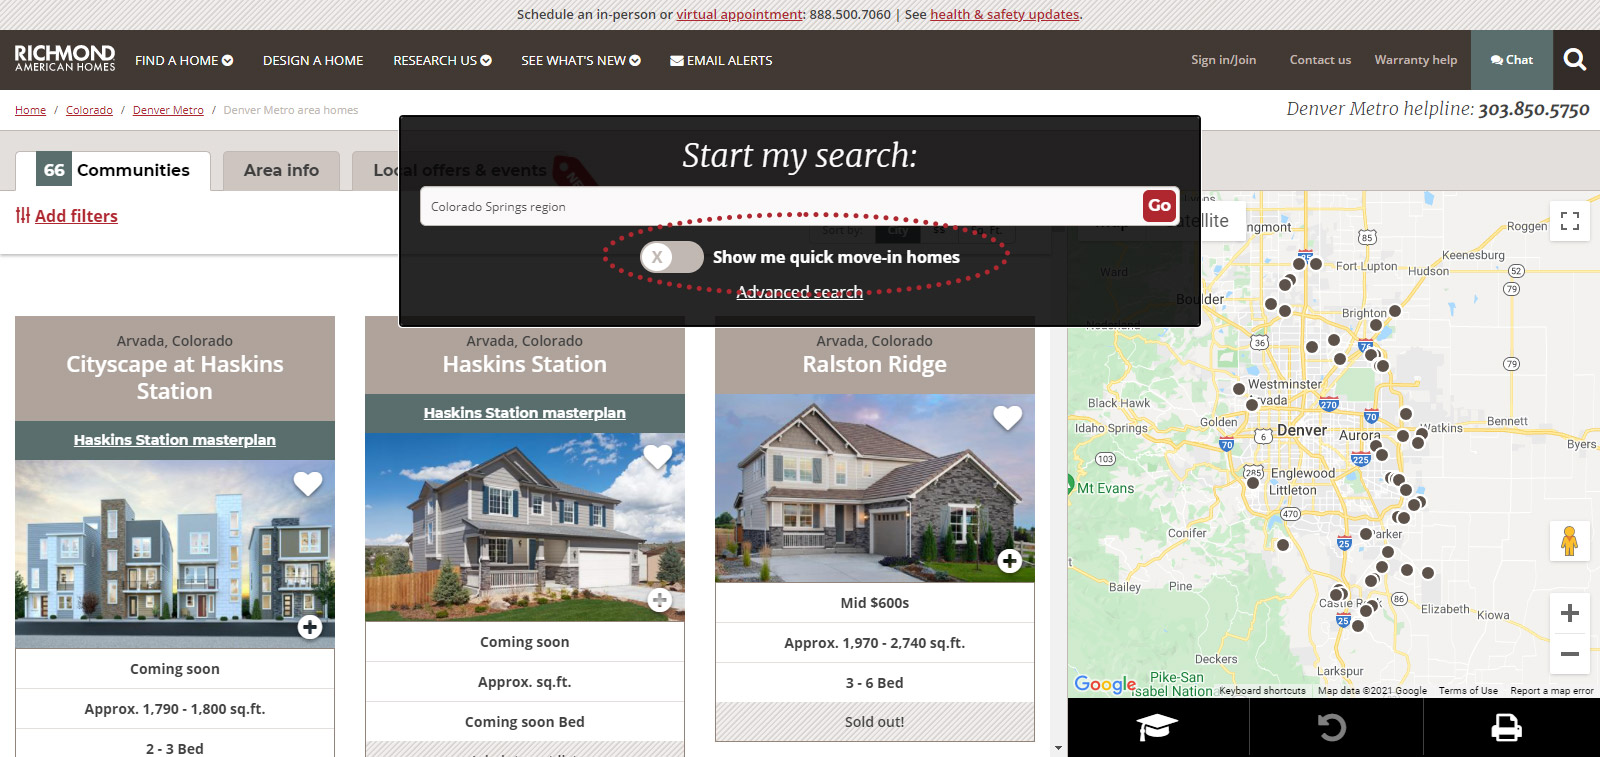Click Approx. 1,790 - 1,800 sq.ft. text
The height and width of the screenshot is (757, 1600).
175,709
